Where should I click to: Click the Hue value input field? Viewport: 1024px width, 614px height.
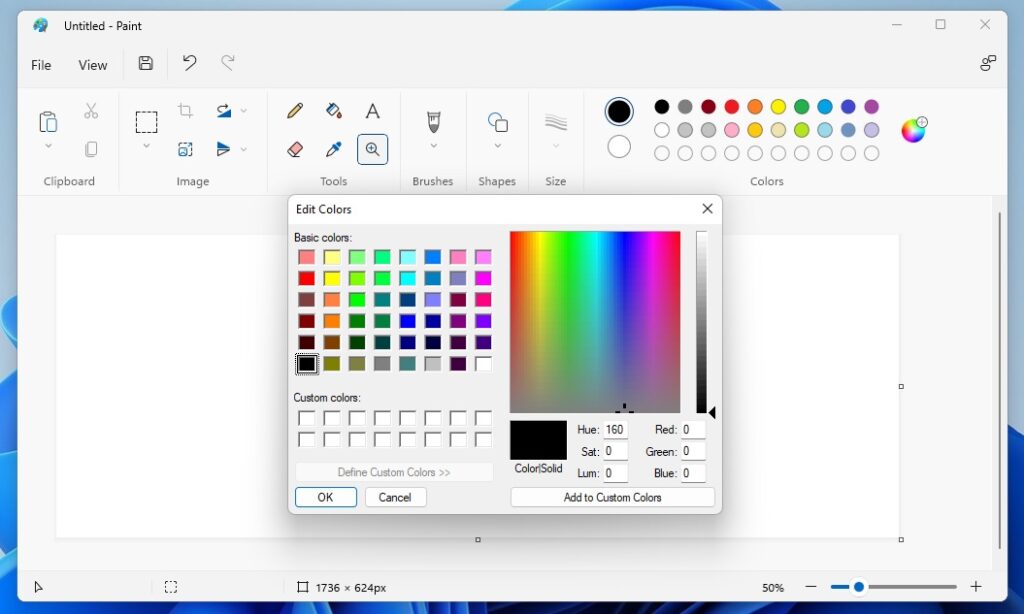614,429
